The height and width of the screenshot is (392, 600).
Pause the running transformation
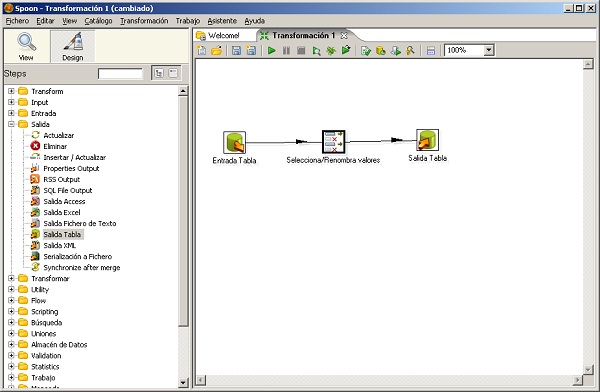[x=286, y=50]
